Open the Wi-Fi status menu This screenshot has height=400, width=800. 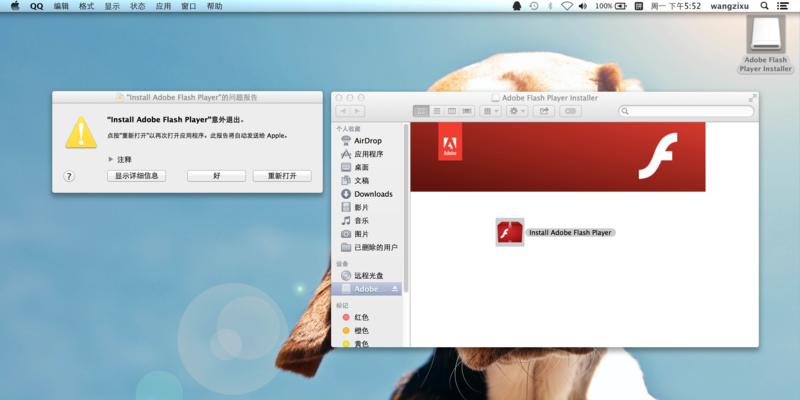pyautogui.click(x=566, y=6)
